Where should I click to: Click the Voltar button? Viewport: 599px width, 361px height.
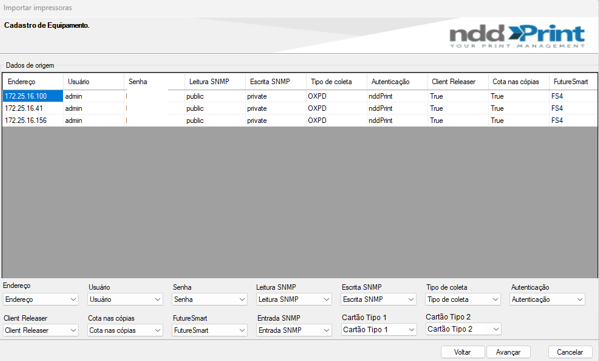[x=463, y=352]
